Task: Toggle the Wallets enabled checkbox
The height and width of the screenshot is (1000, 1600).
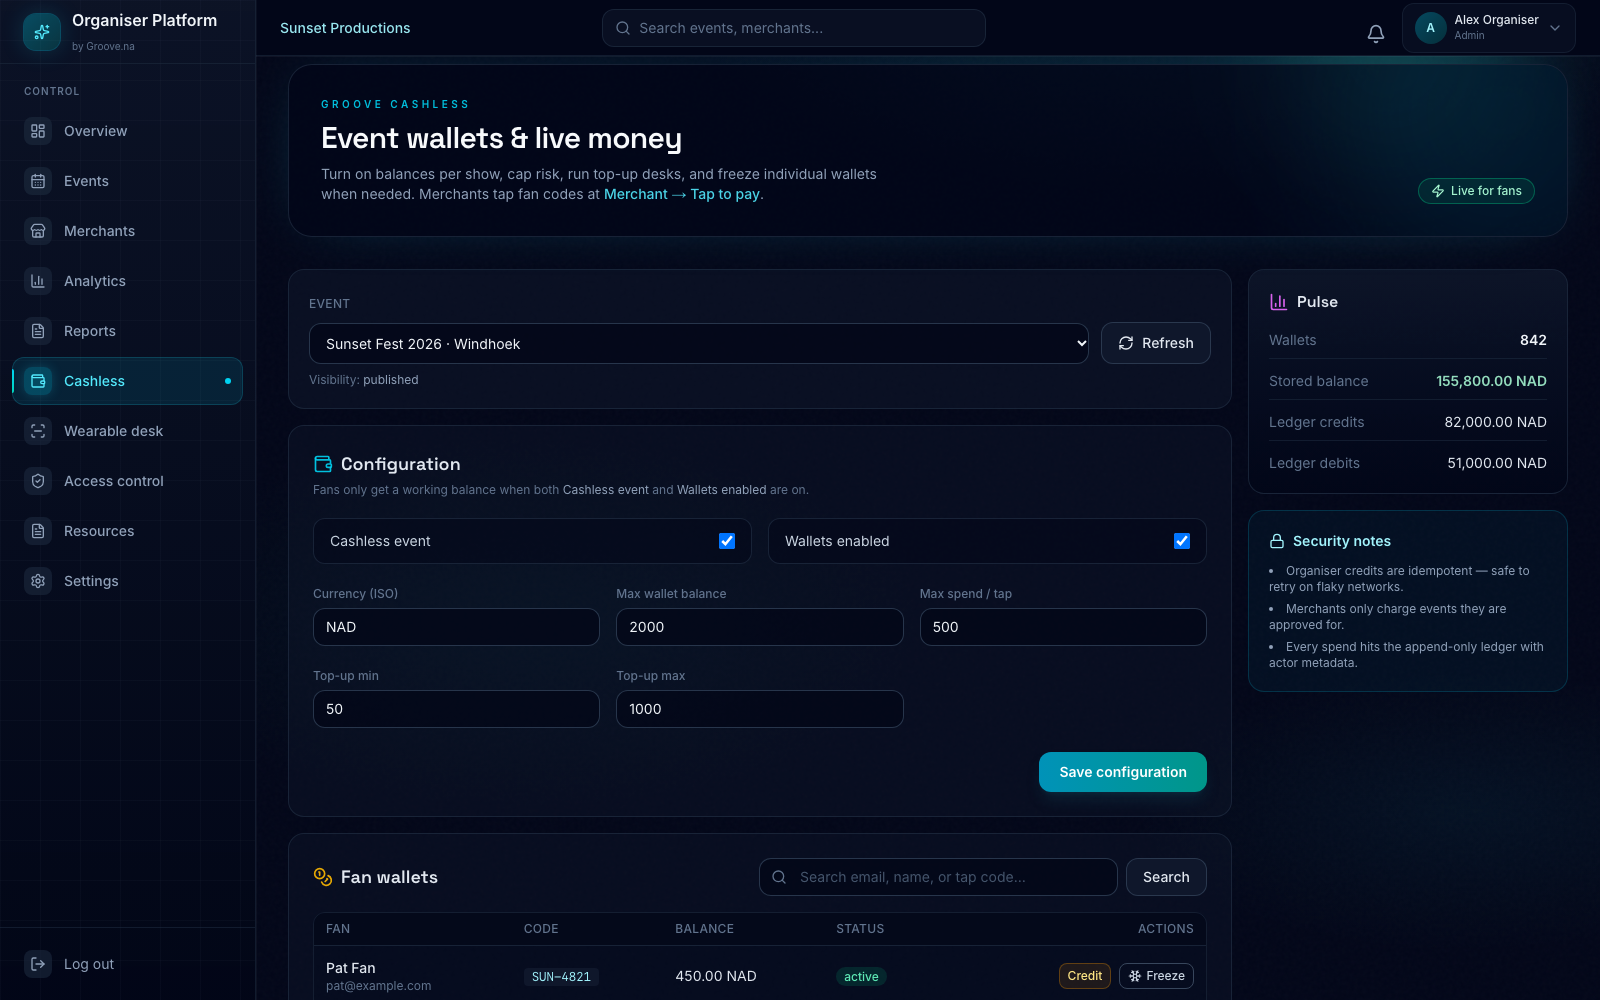Action: point(1182,541)
